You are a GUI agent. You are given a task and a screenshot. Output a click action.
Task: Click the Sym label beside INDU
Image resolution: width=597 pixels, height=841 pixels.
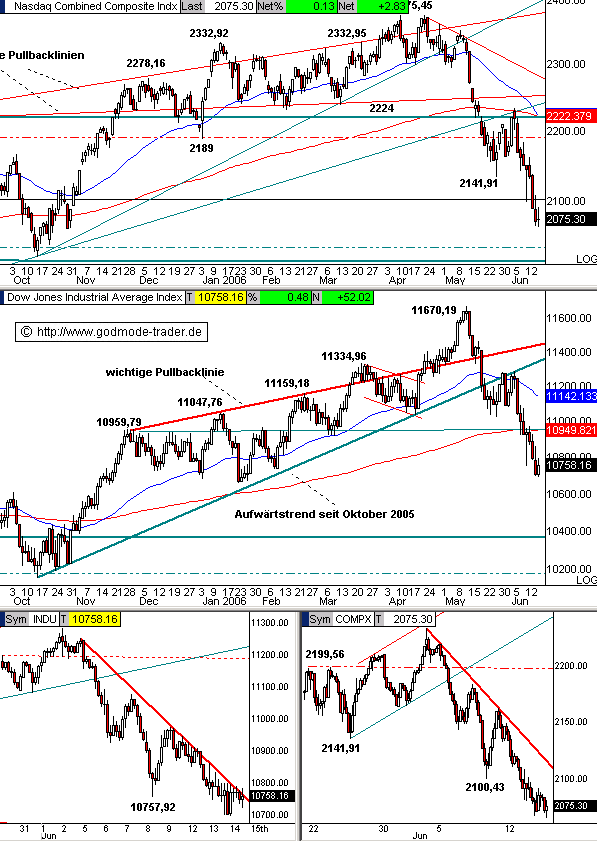tap(16, 619)
